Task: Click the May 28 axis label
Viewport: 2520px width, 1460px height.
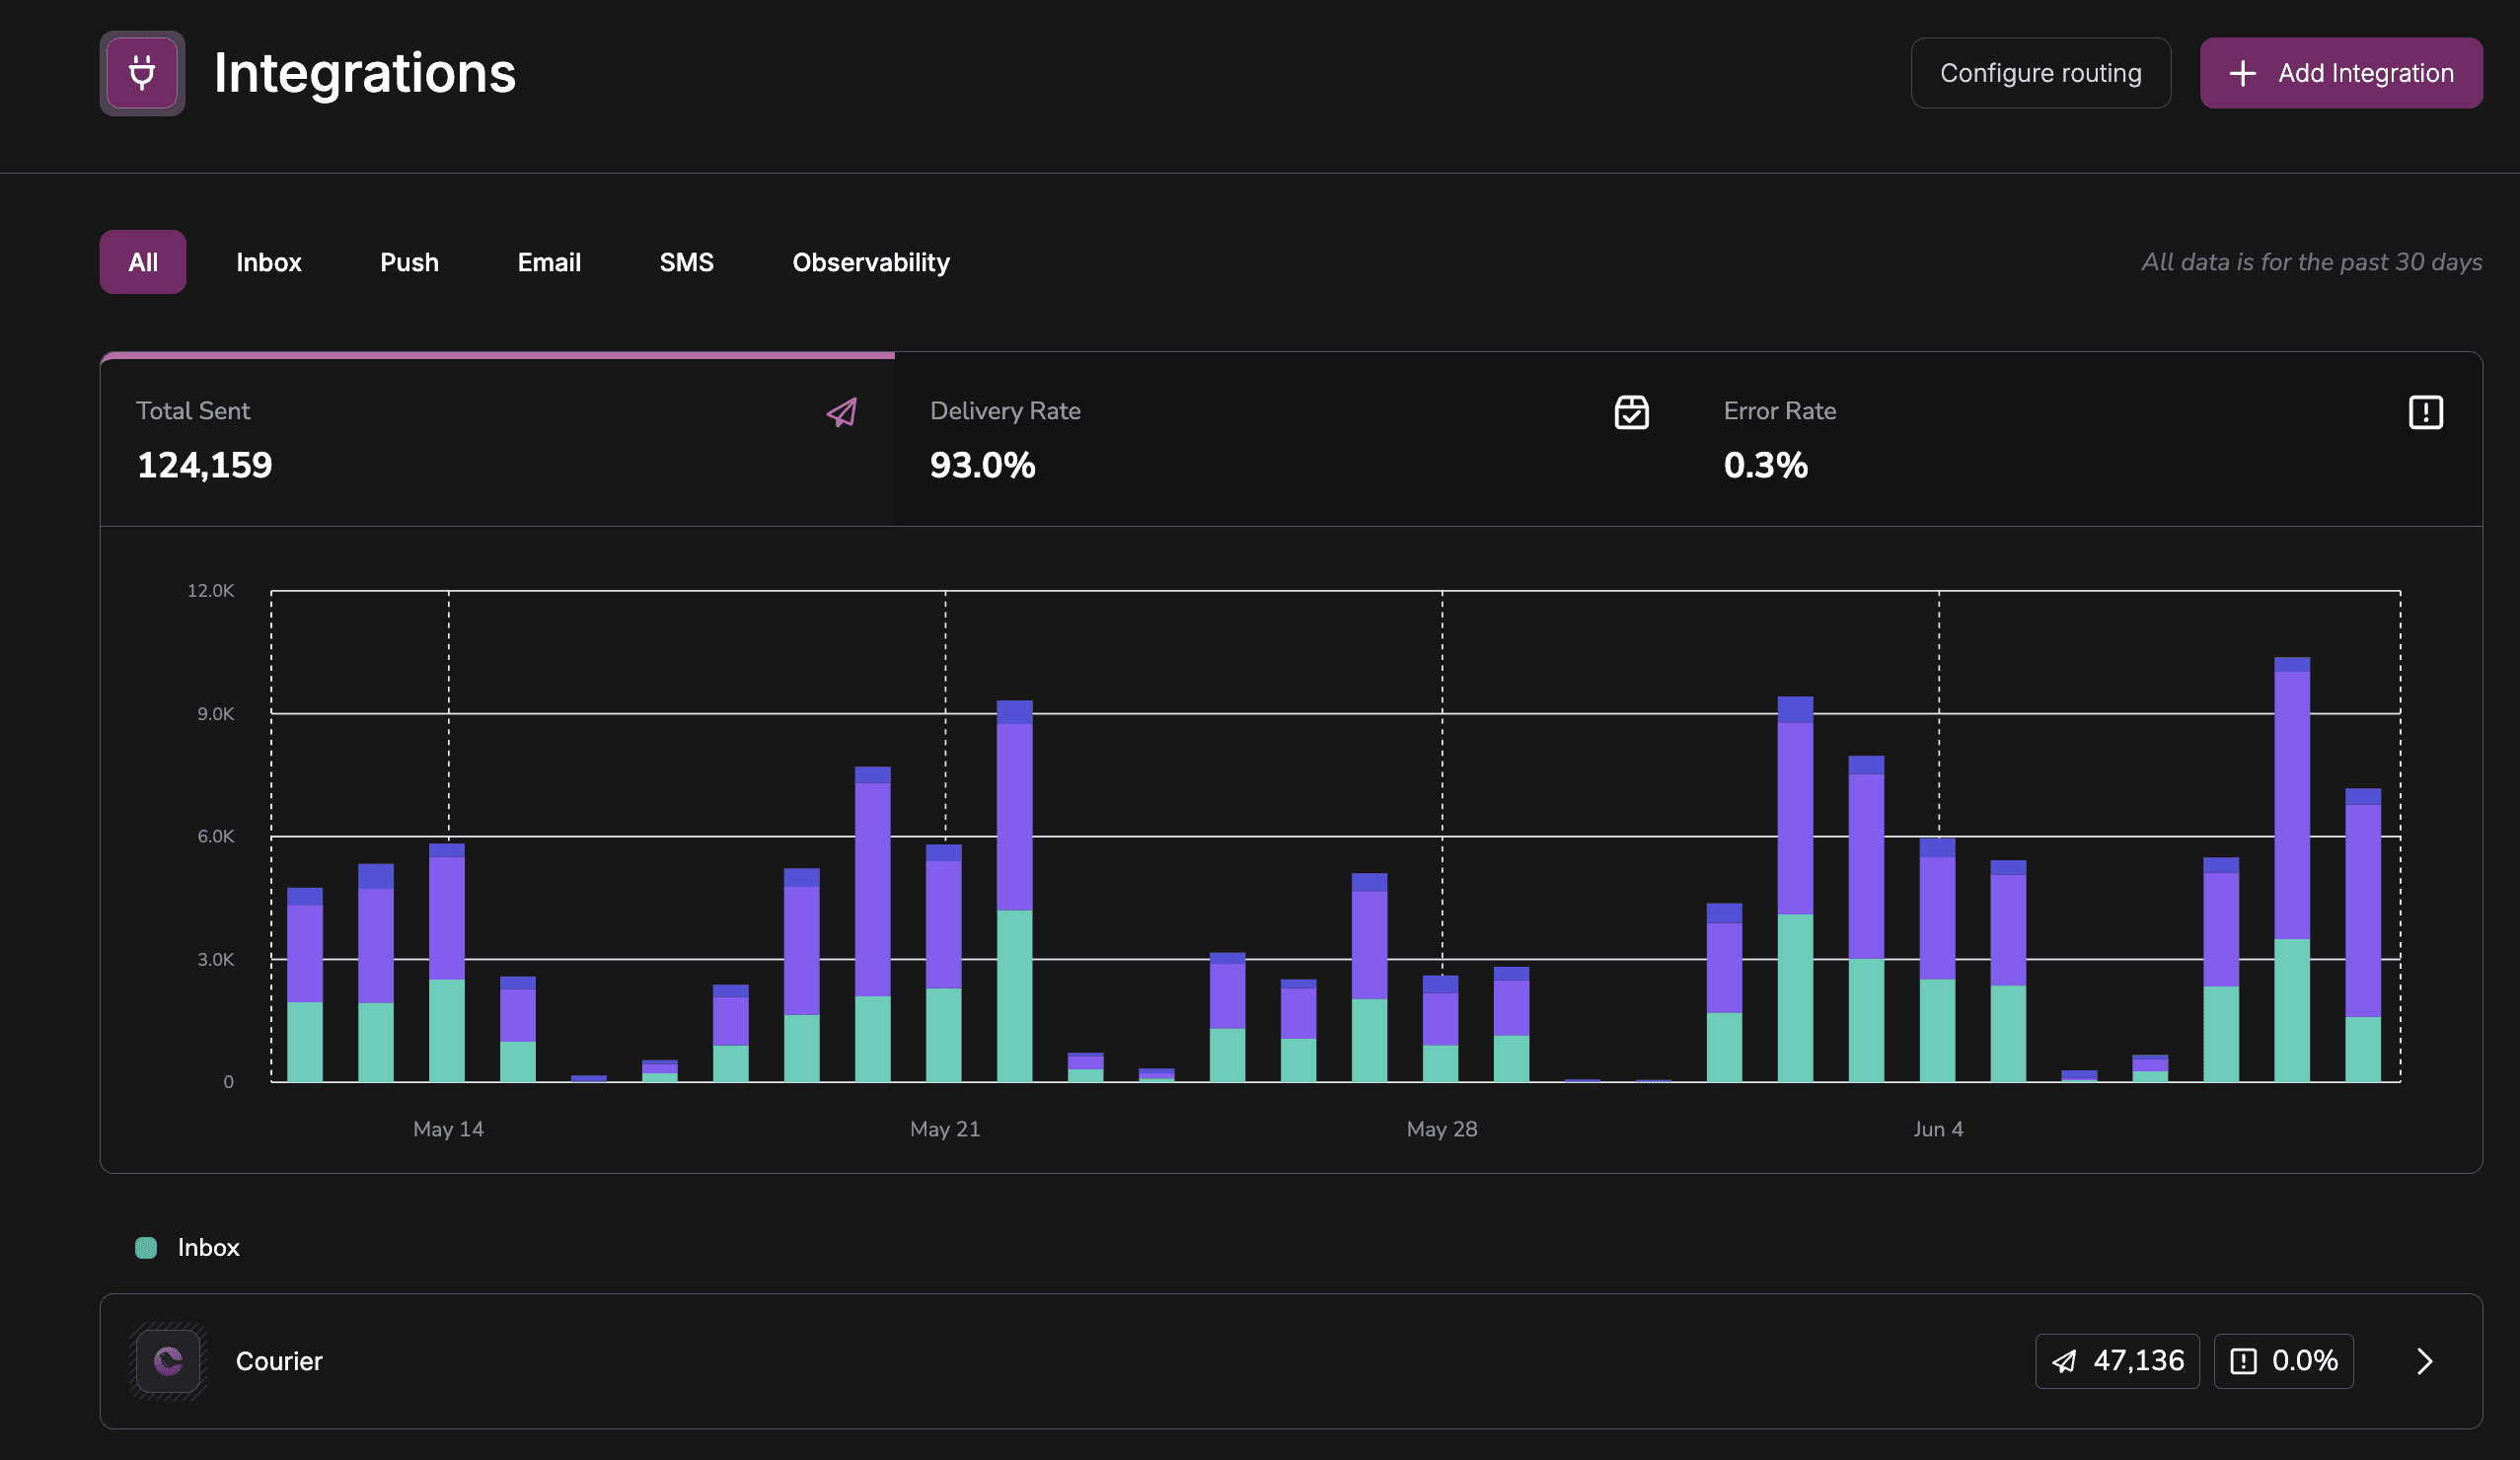Action: click(x=1441, y=1129)
